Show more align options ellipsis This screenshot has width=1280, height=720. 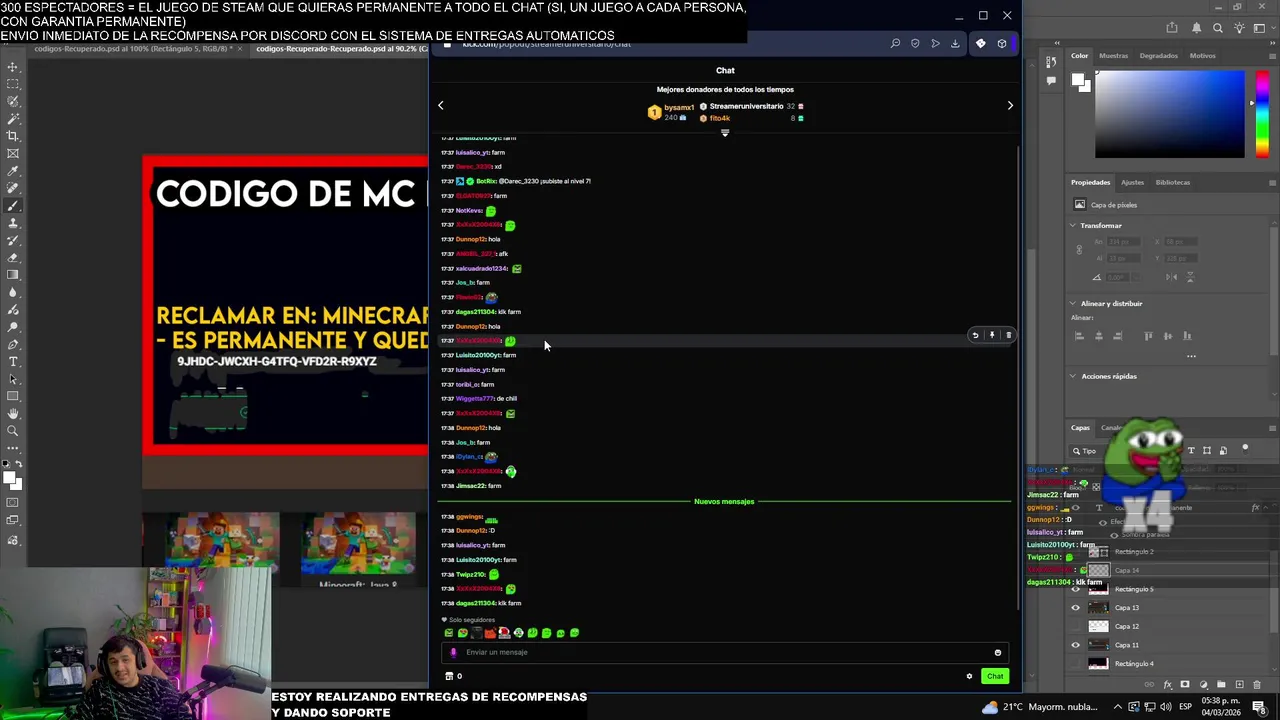pyautogui.click(x=1191, y=356)
